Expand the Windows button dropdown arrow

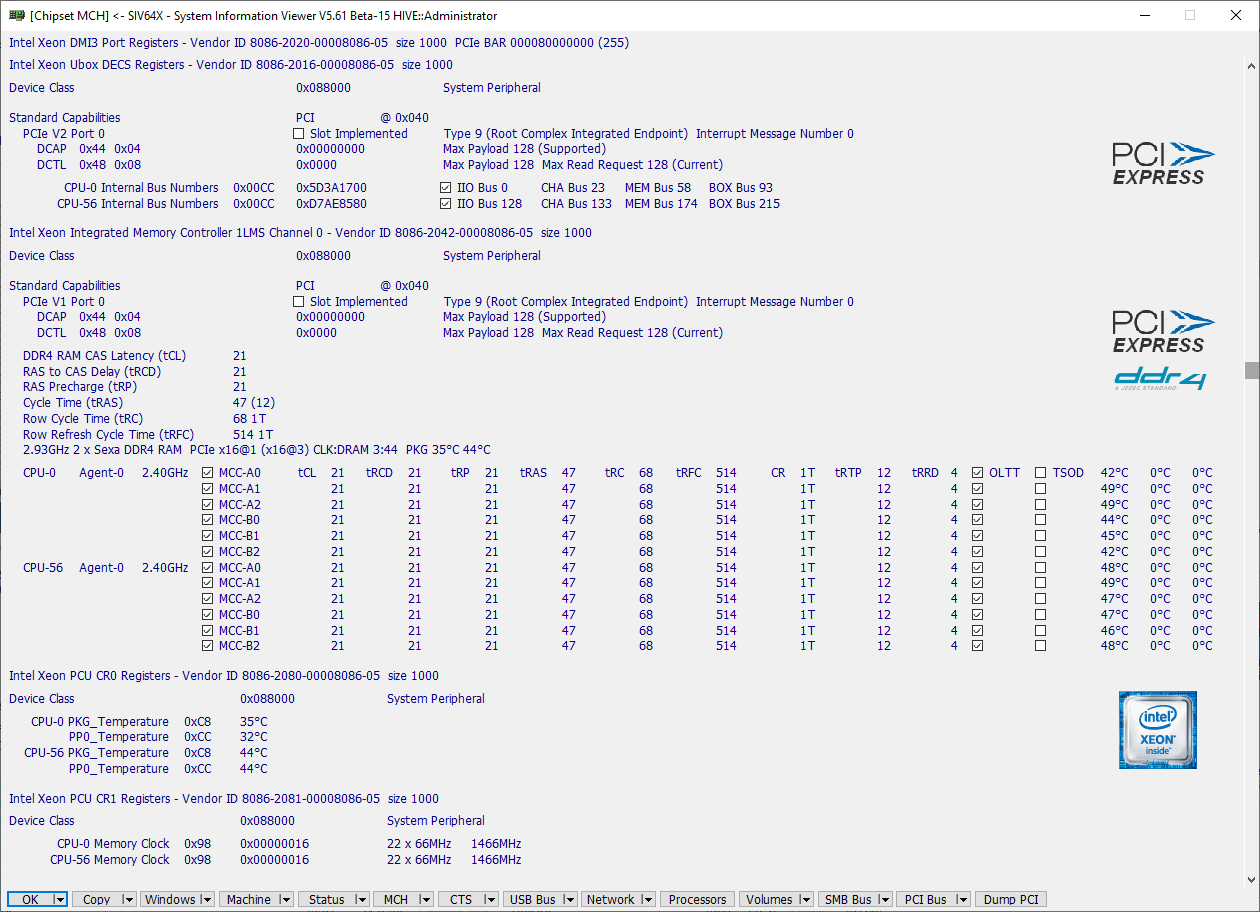coord(206,900)
